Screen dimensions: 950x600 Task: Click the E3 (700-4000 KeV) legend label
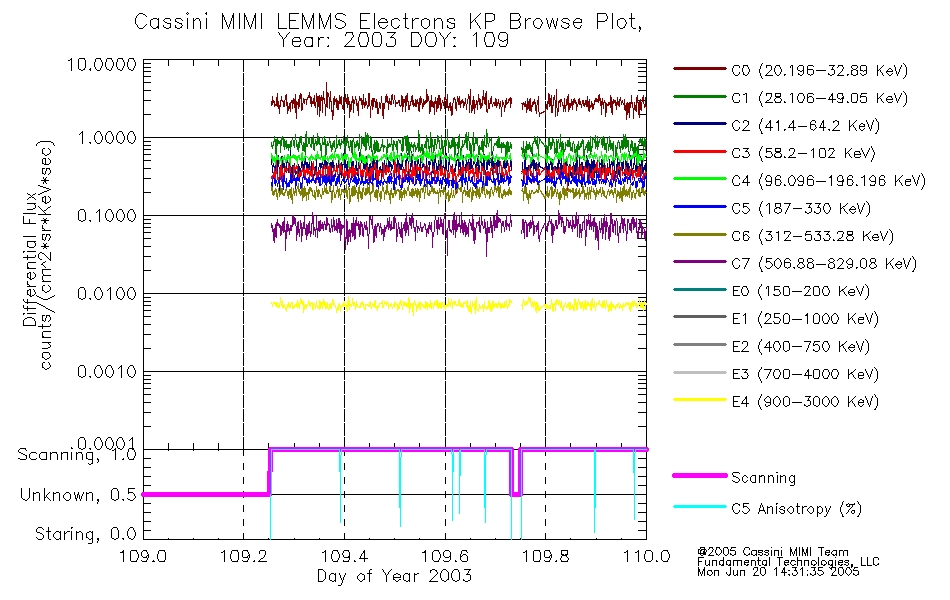(x=805, y=374)
